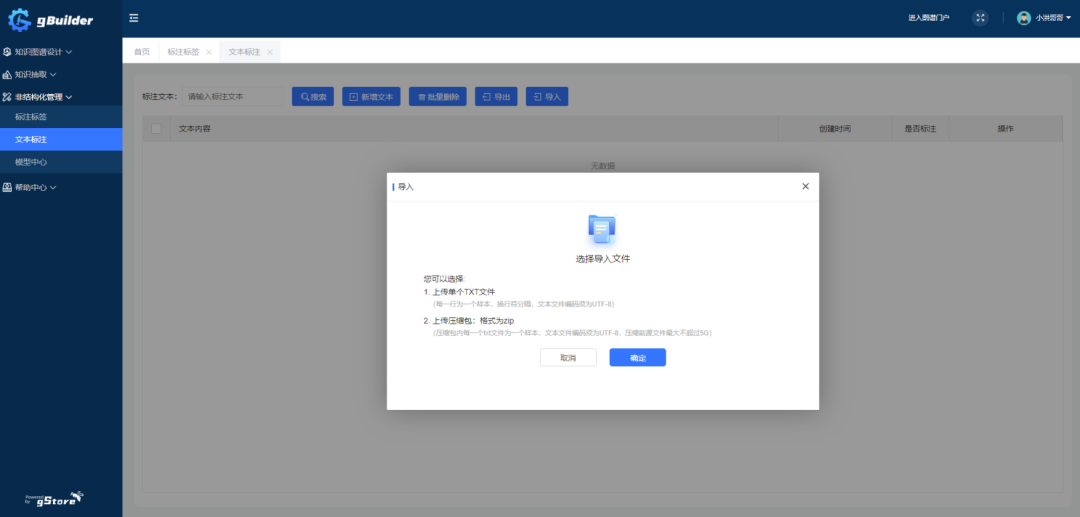
Task: Switch to 文本标注 tab
Action: [x=244, y=52]
